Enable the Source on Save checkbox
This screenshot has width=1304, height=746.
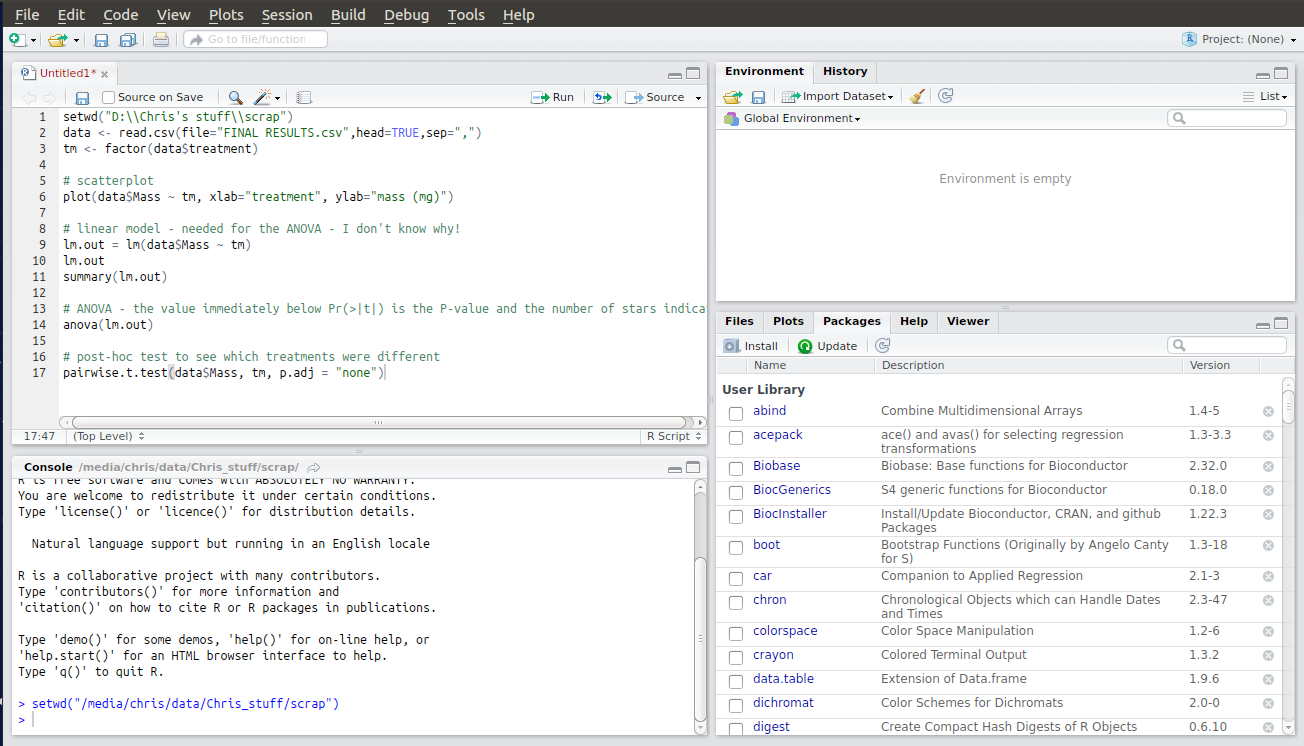(109, 97)
